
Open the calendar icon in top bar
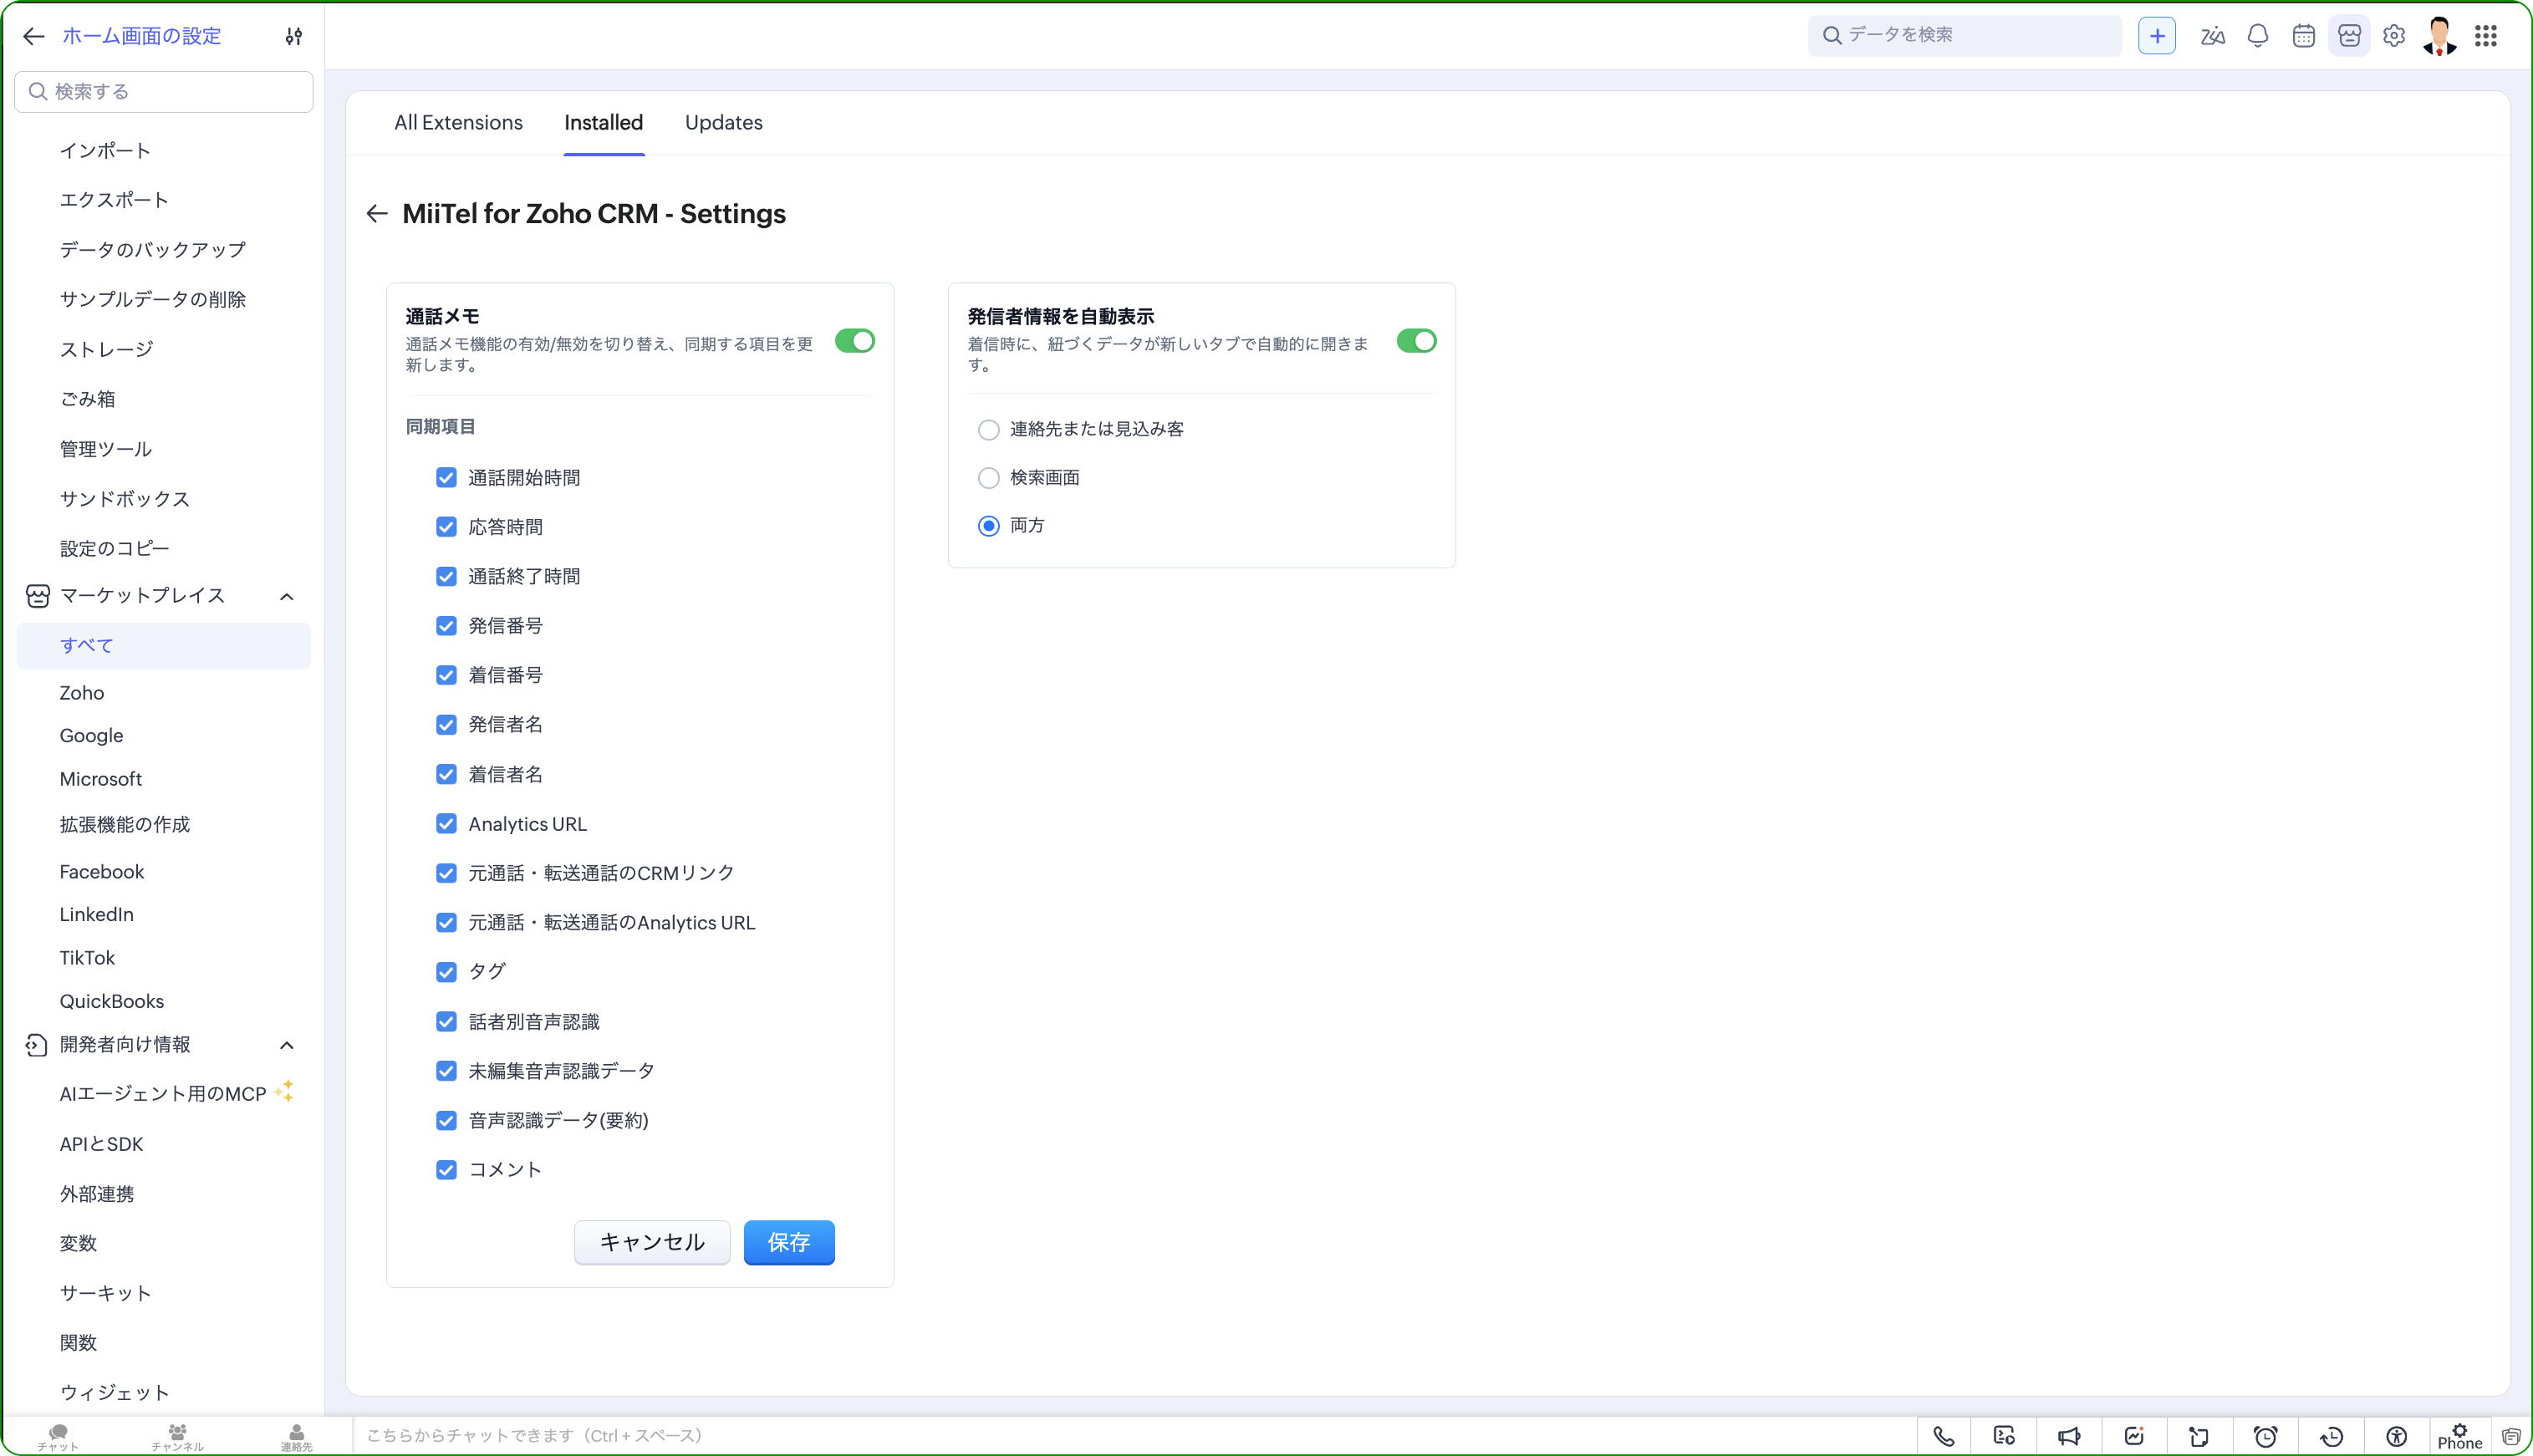(x=2304, y=36)
